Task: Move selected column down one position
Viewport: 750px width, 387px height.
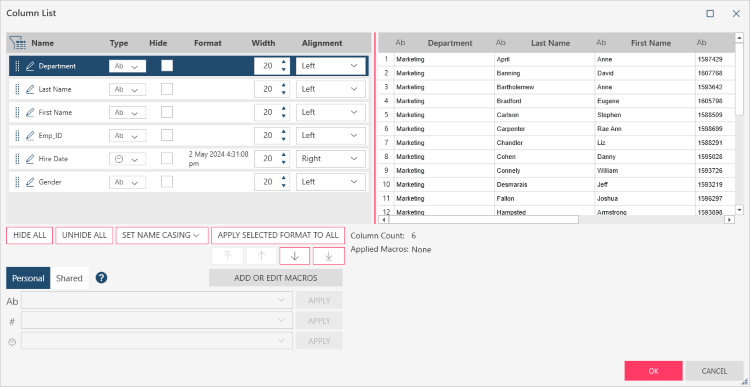Action: click(295, 256)
